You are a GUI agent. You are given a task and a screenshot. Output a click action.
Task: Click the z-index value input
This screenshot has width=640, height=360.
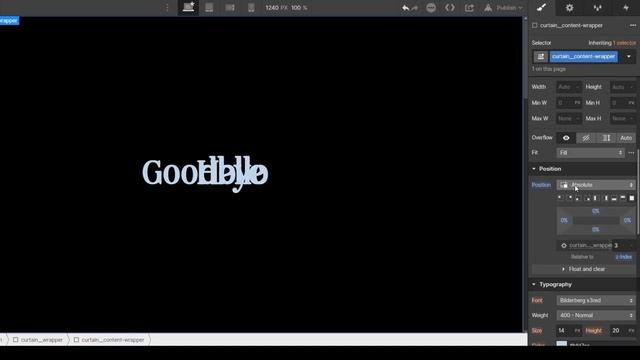click(x=623, y=245)
